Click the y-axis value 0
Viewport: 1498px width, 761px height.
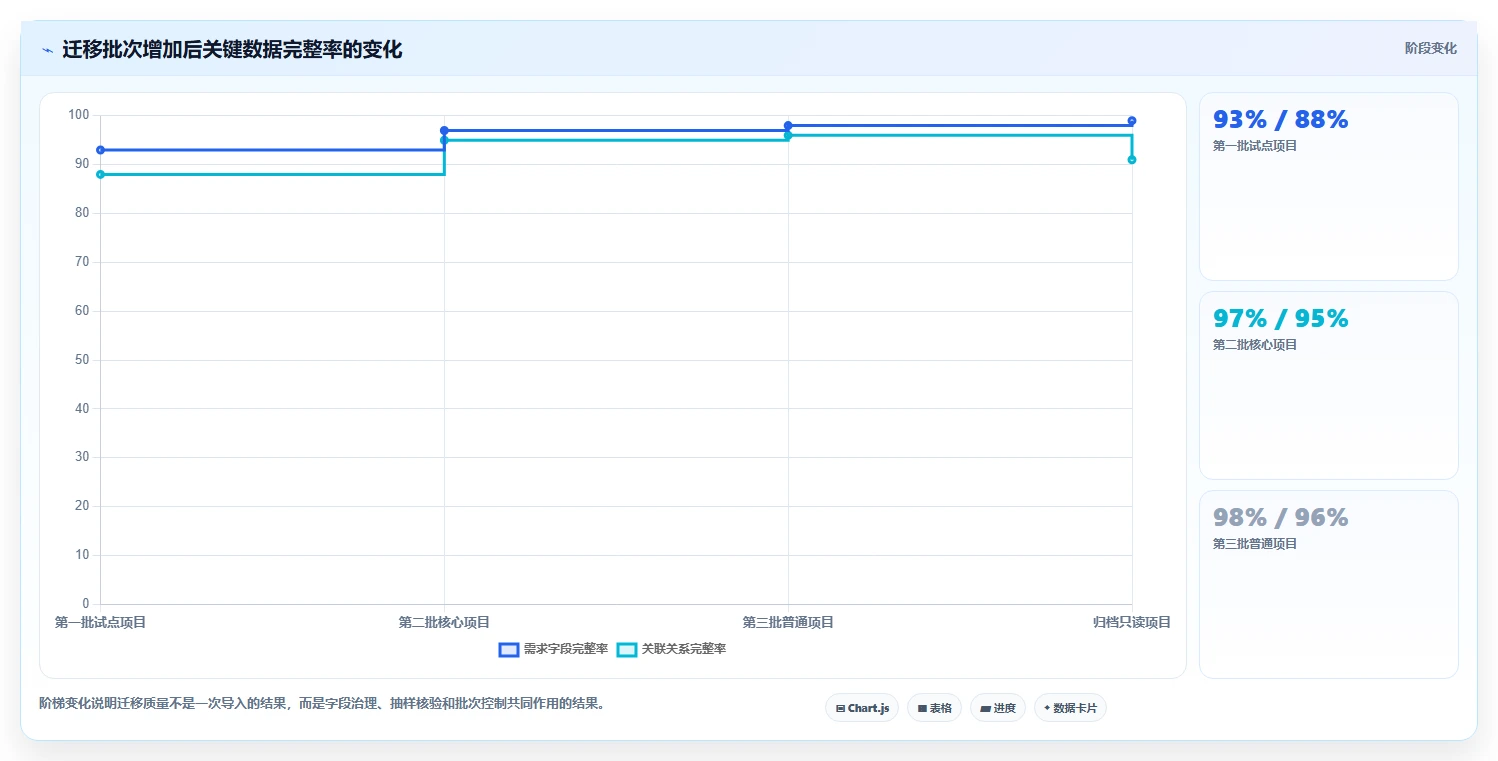coord(86,603)
